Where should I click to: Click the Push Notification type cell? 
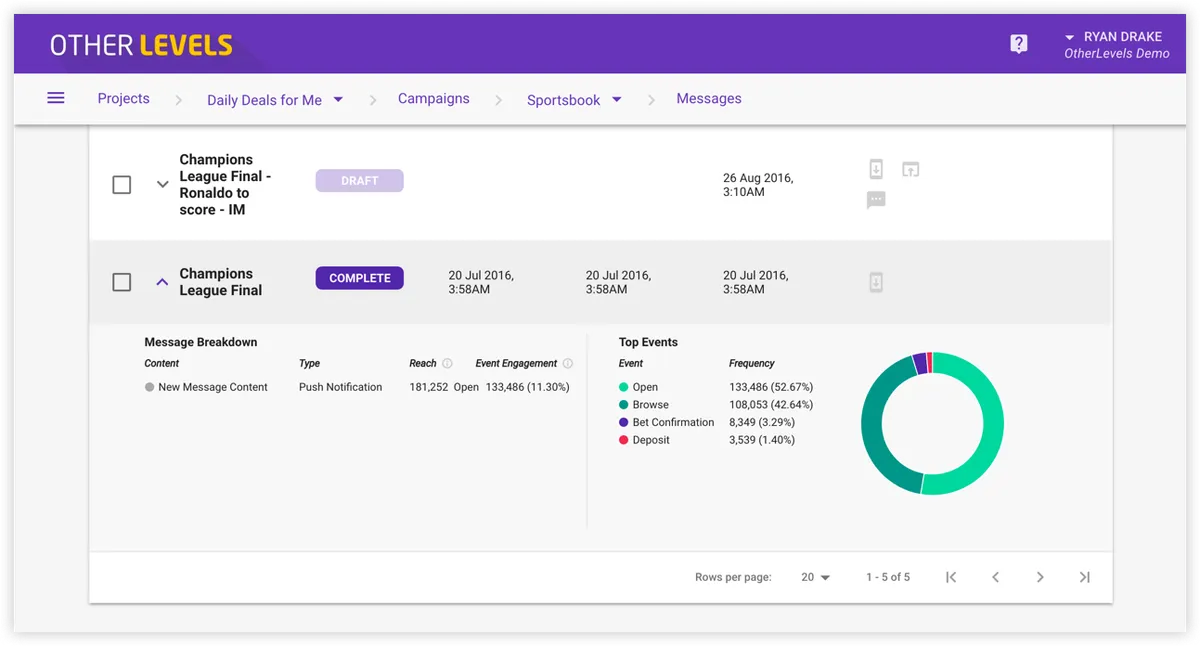click(x=340, y=387)
